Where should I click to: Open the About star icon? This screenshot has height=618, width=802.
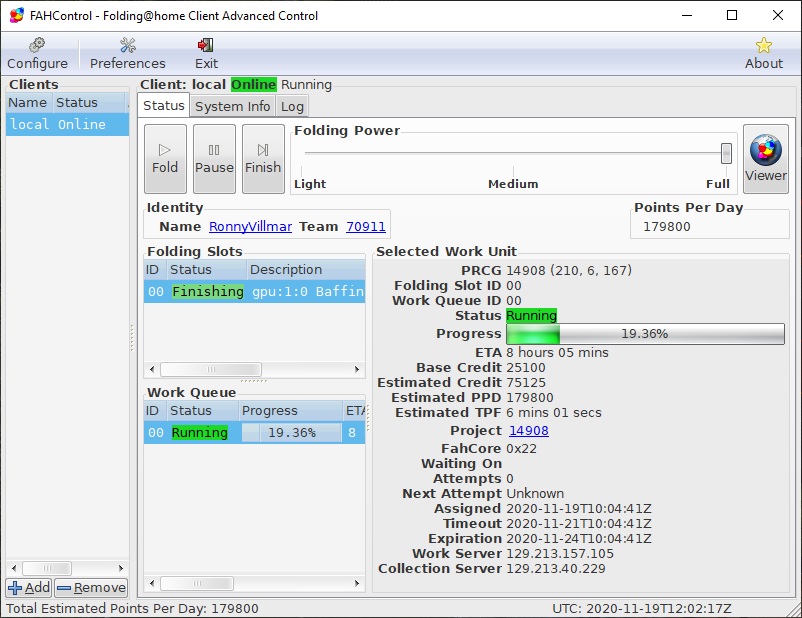(764, 46)
